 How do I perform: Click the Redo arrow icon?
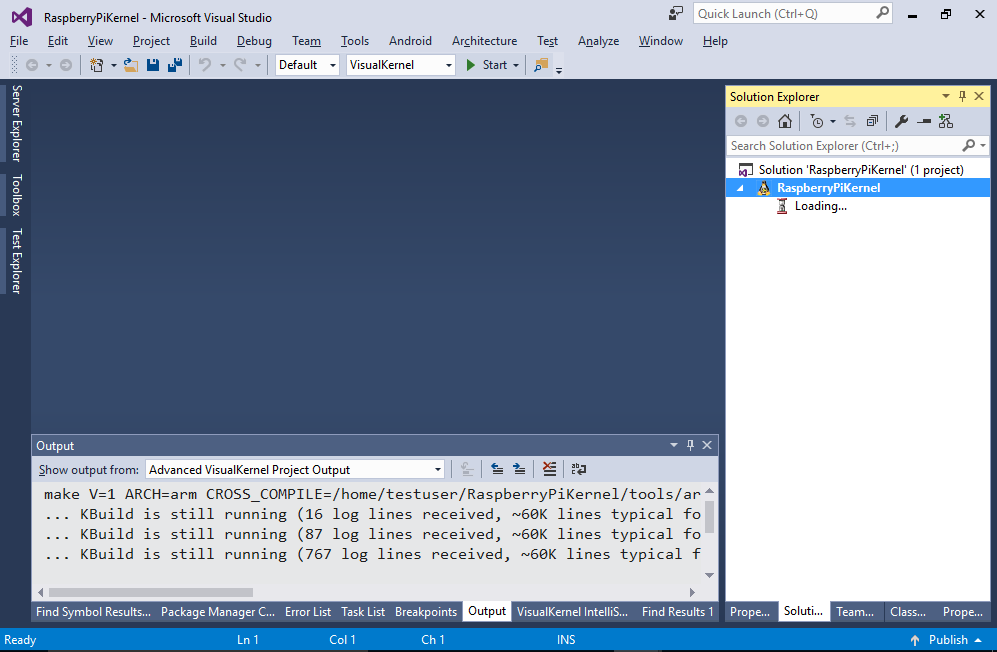240,65
